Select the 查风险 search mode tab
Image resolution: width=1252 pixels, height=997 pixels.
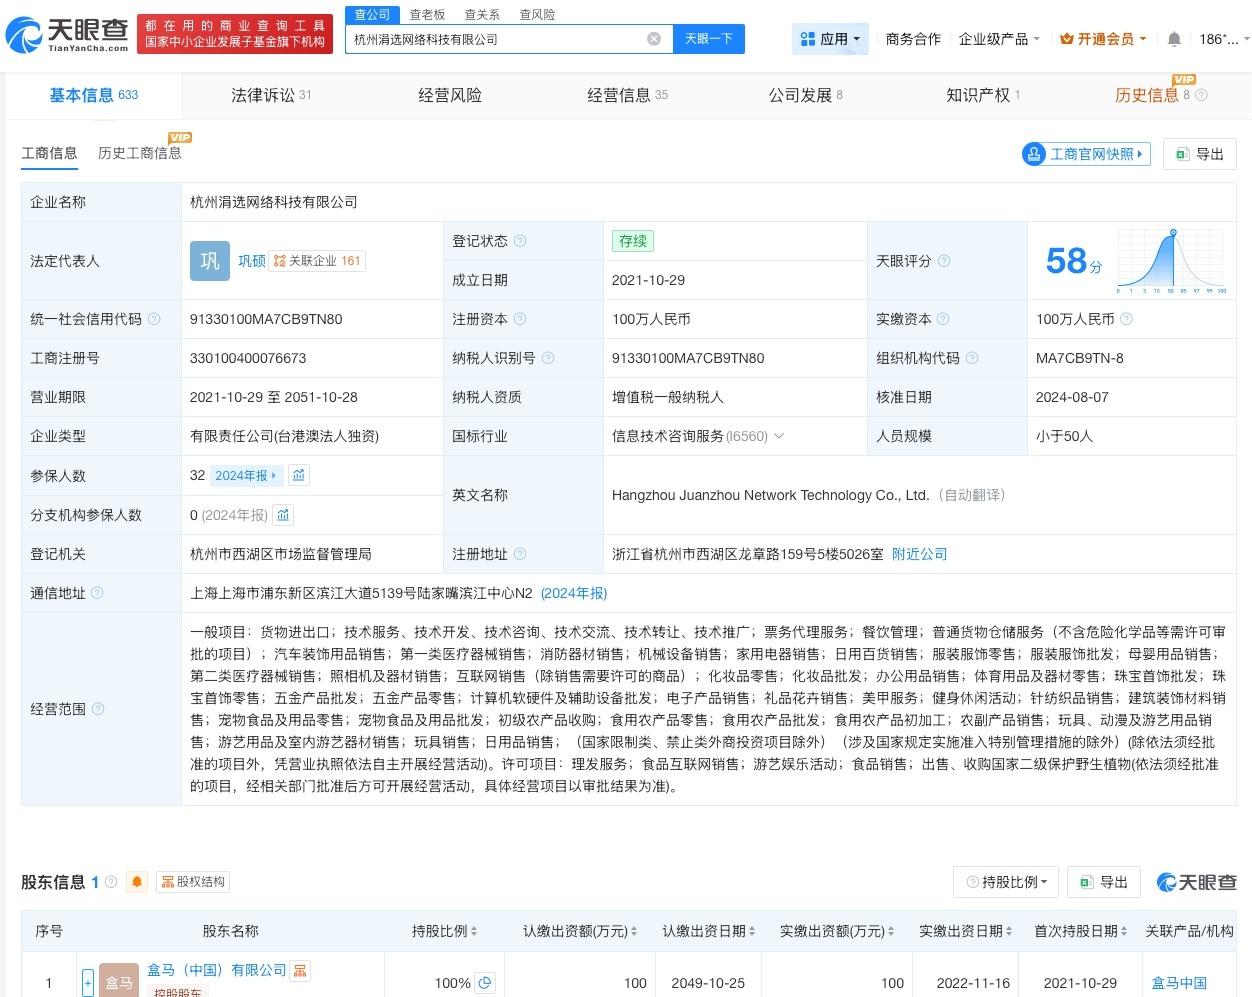tap(537, 15)
